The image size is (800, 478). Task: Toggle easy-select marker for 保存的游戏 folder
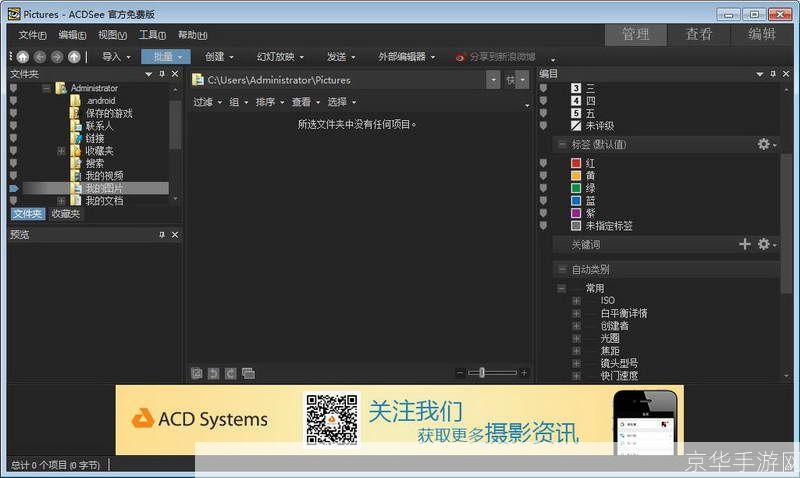[13, 113]
